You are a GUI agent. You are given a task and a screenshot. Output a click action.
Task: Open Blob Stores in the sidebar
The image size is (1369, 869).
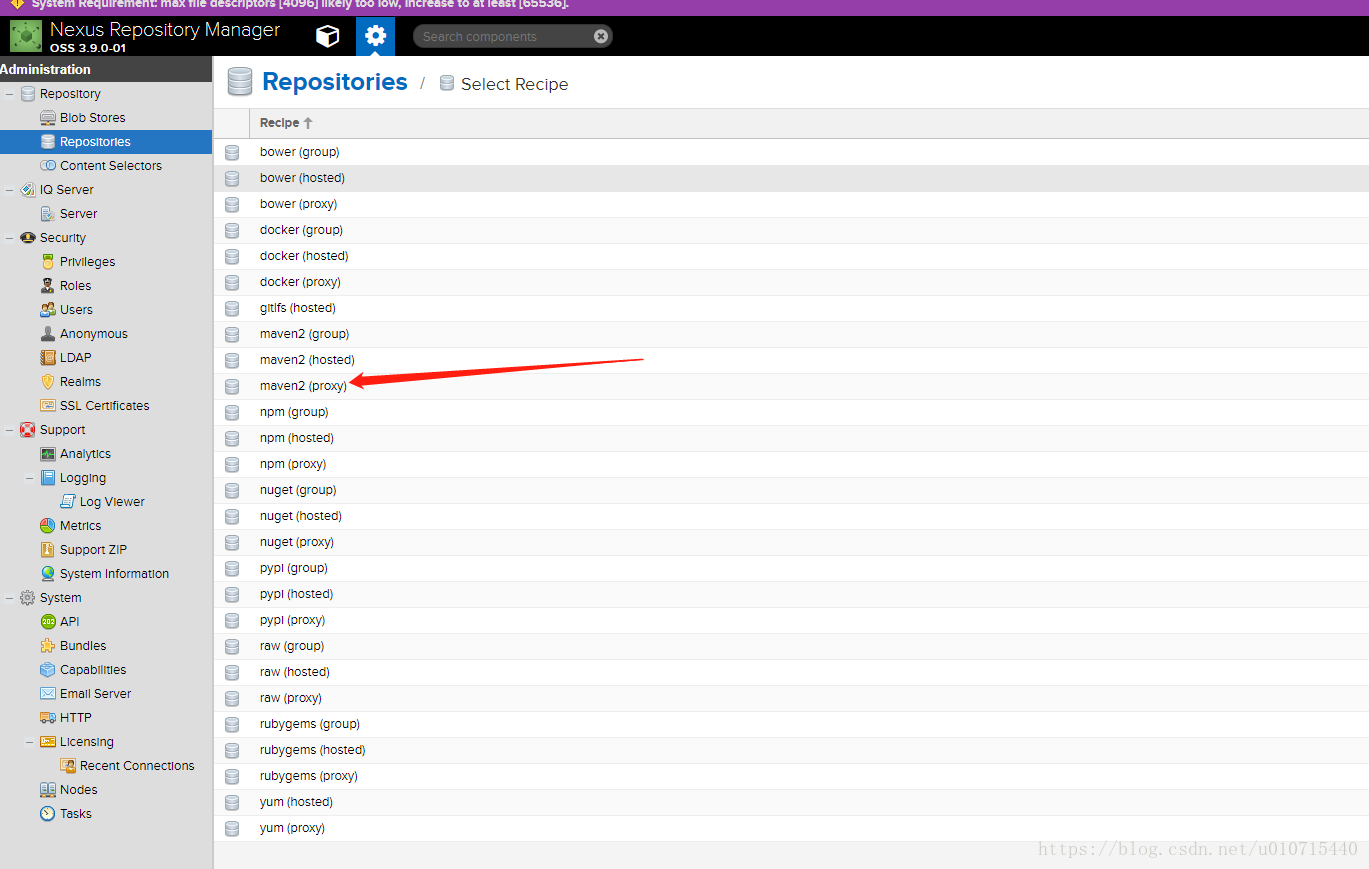(92, 118)
